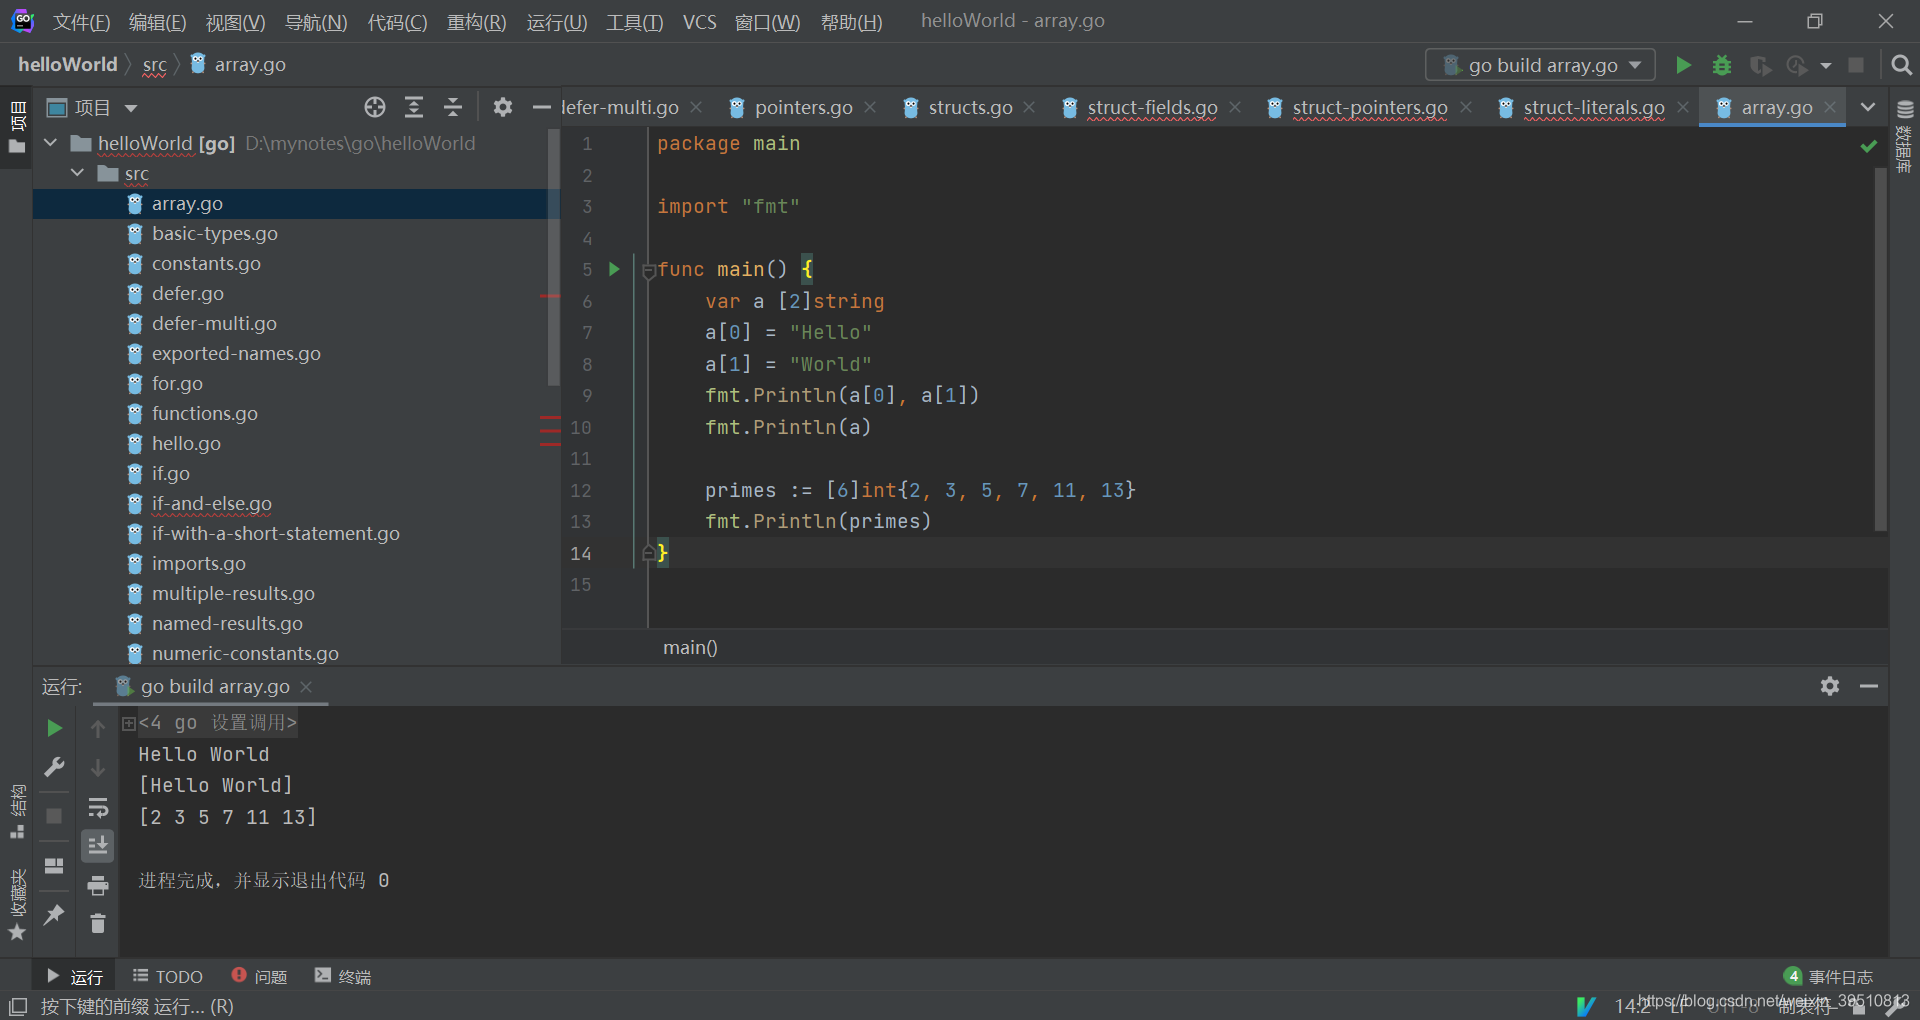This screenshot has height=1020, width=1920.
Task: Minimize the Run panel
Action: (x=1869, y=686)
